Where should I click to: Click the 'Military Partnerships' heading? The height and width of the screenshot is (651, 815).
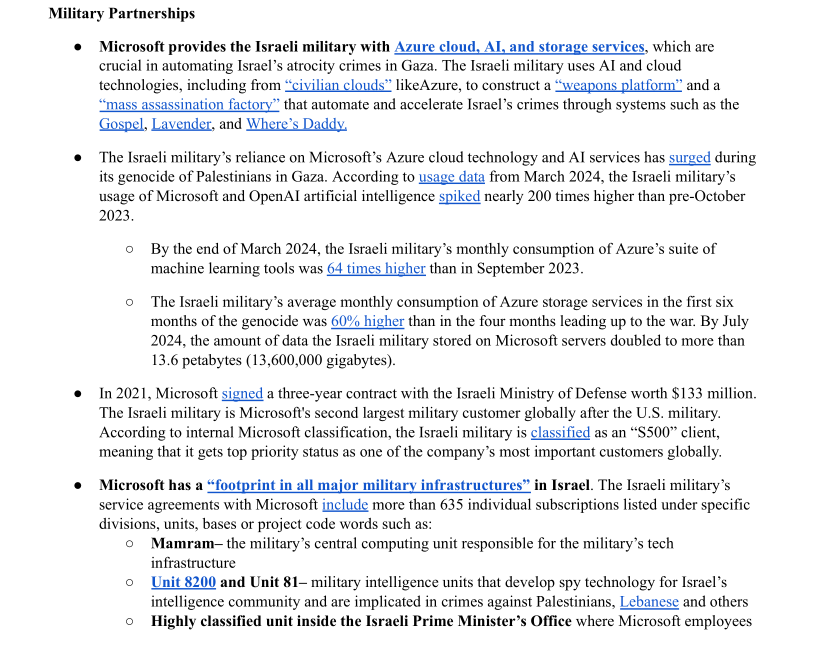(122, 14)
